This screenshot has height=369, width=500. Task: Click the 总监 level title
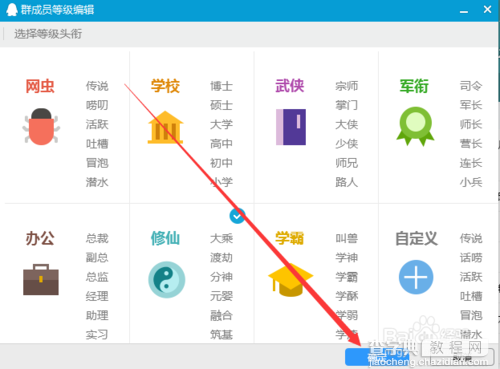tap(97, 277)
